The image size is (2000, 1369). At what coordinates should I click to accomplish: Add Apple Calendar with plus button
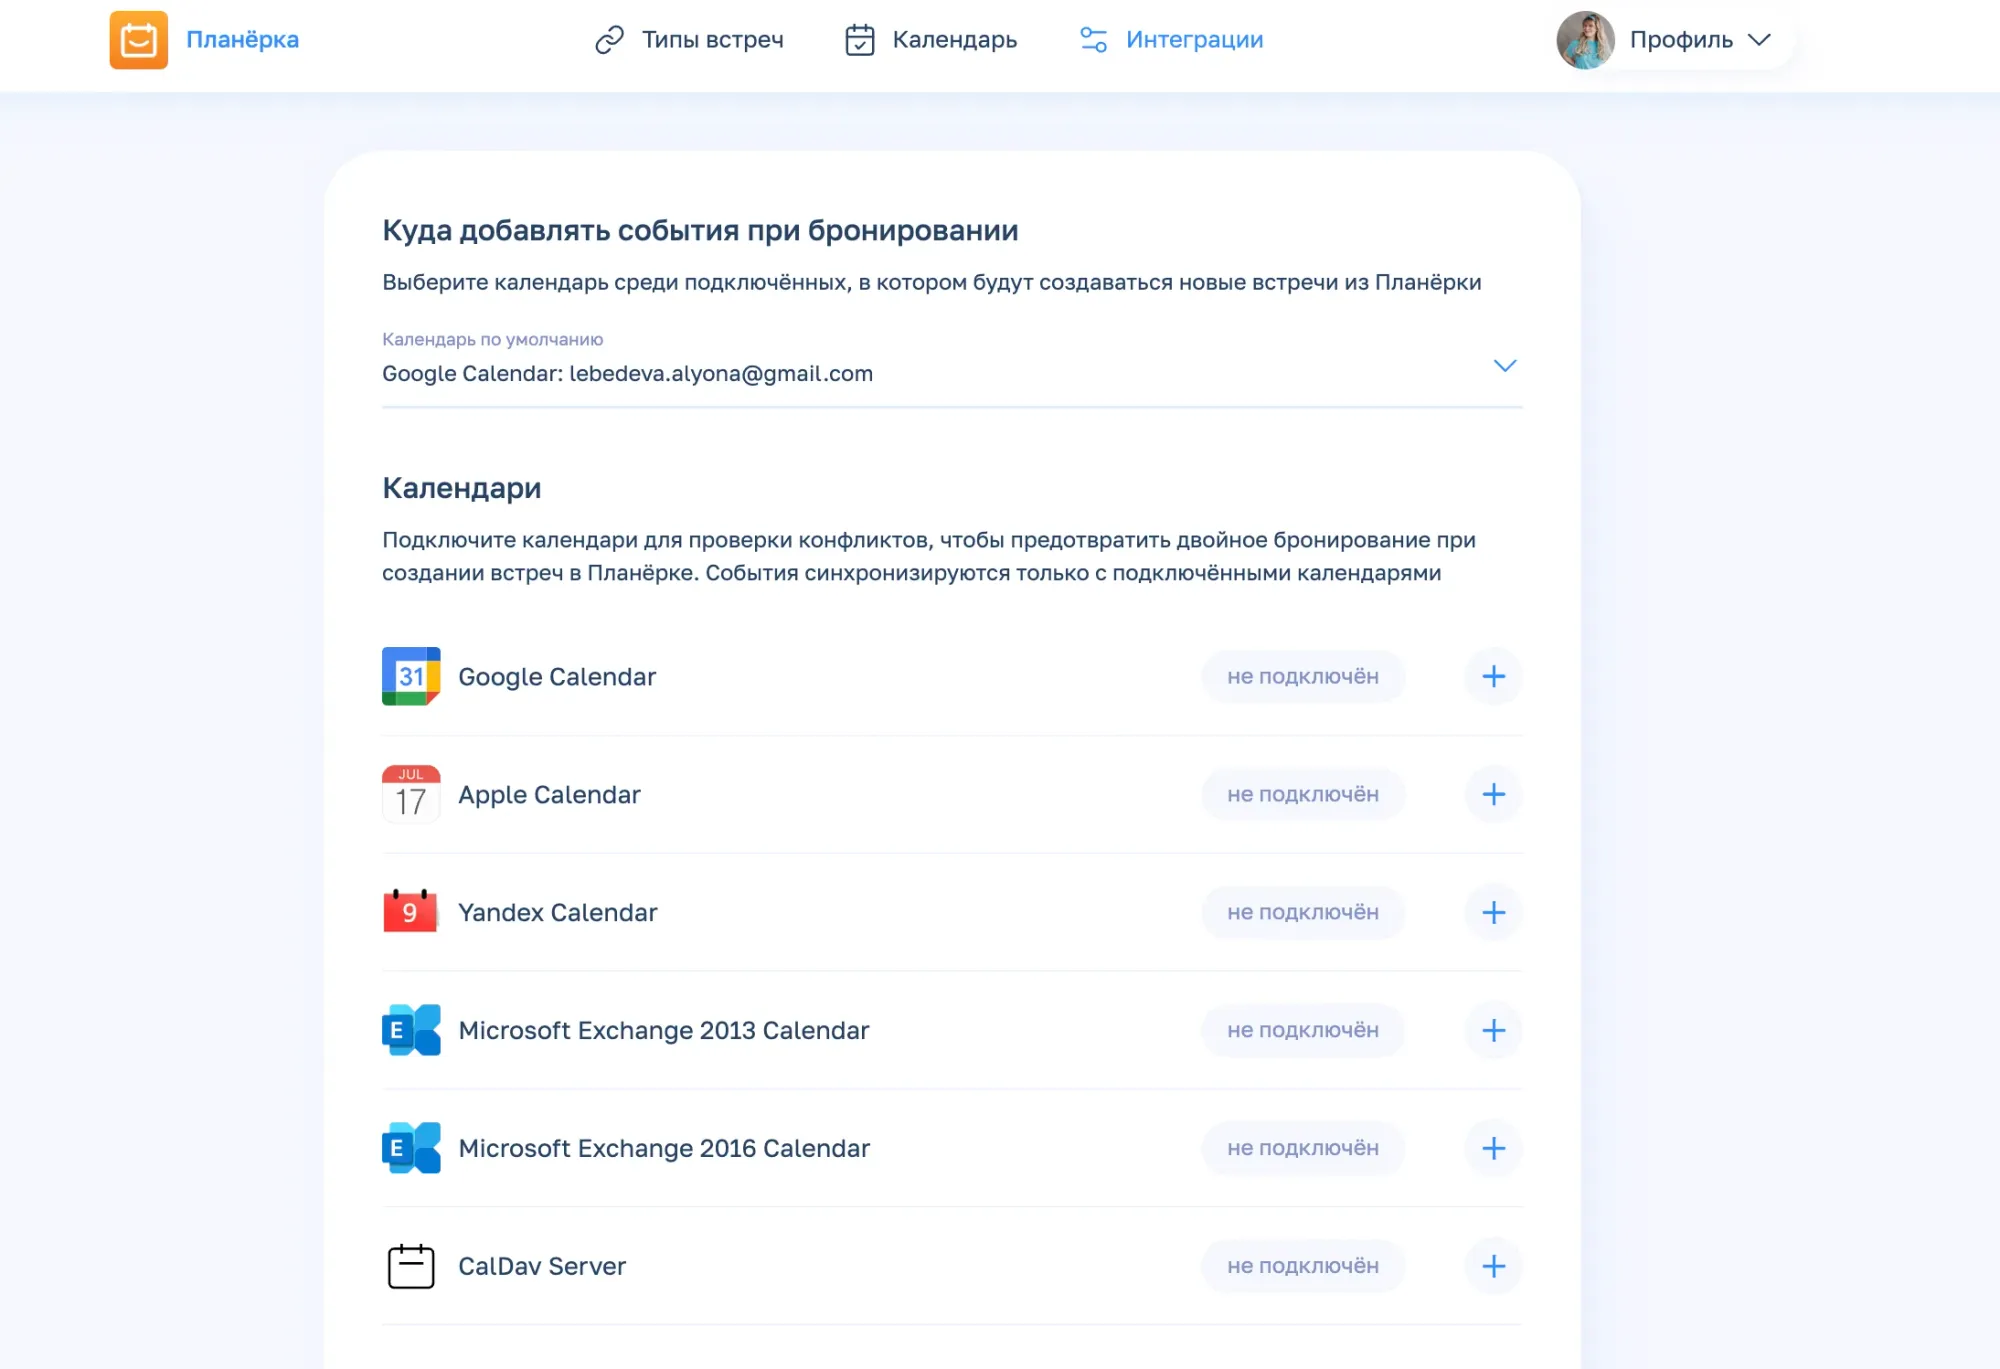[x=1493, y=794]
